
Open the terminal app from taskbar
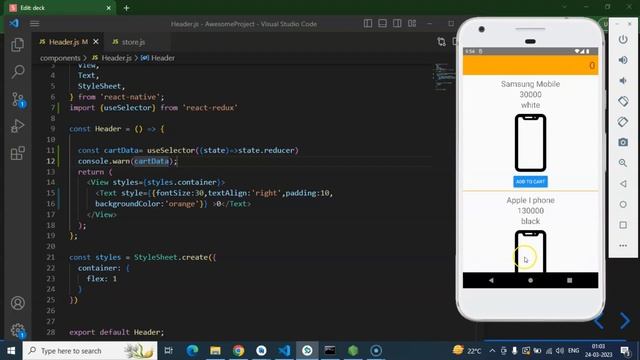coord(330,351)
